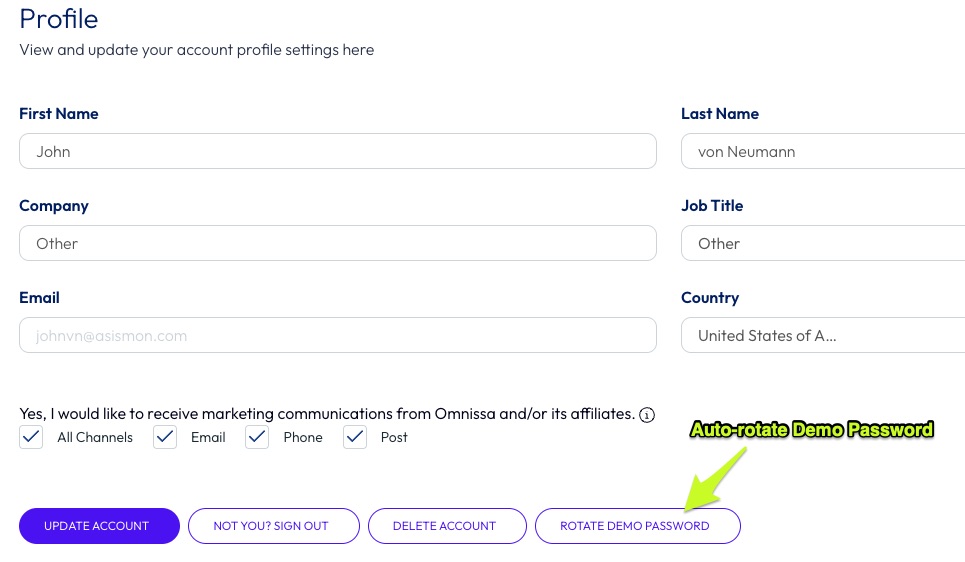Screen dimensions: 965x562
Task: Focus the First Name input containing John
Action: pos(337,152)
